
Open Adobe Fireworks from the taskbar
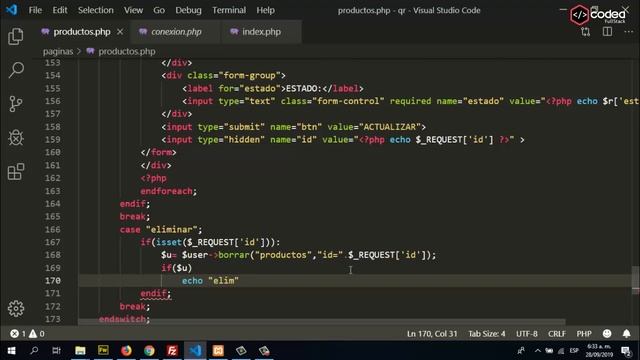(x=103, y=351)
